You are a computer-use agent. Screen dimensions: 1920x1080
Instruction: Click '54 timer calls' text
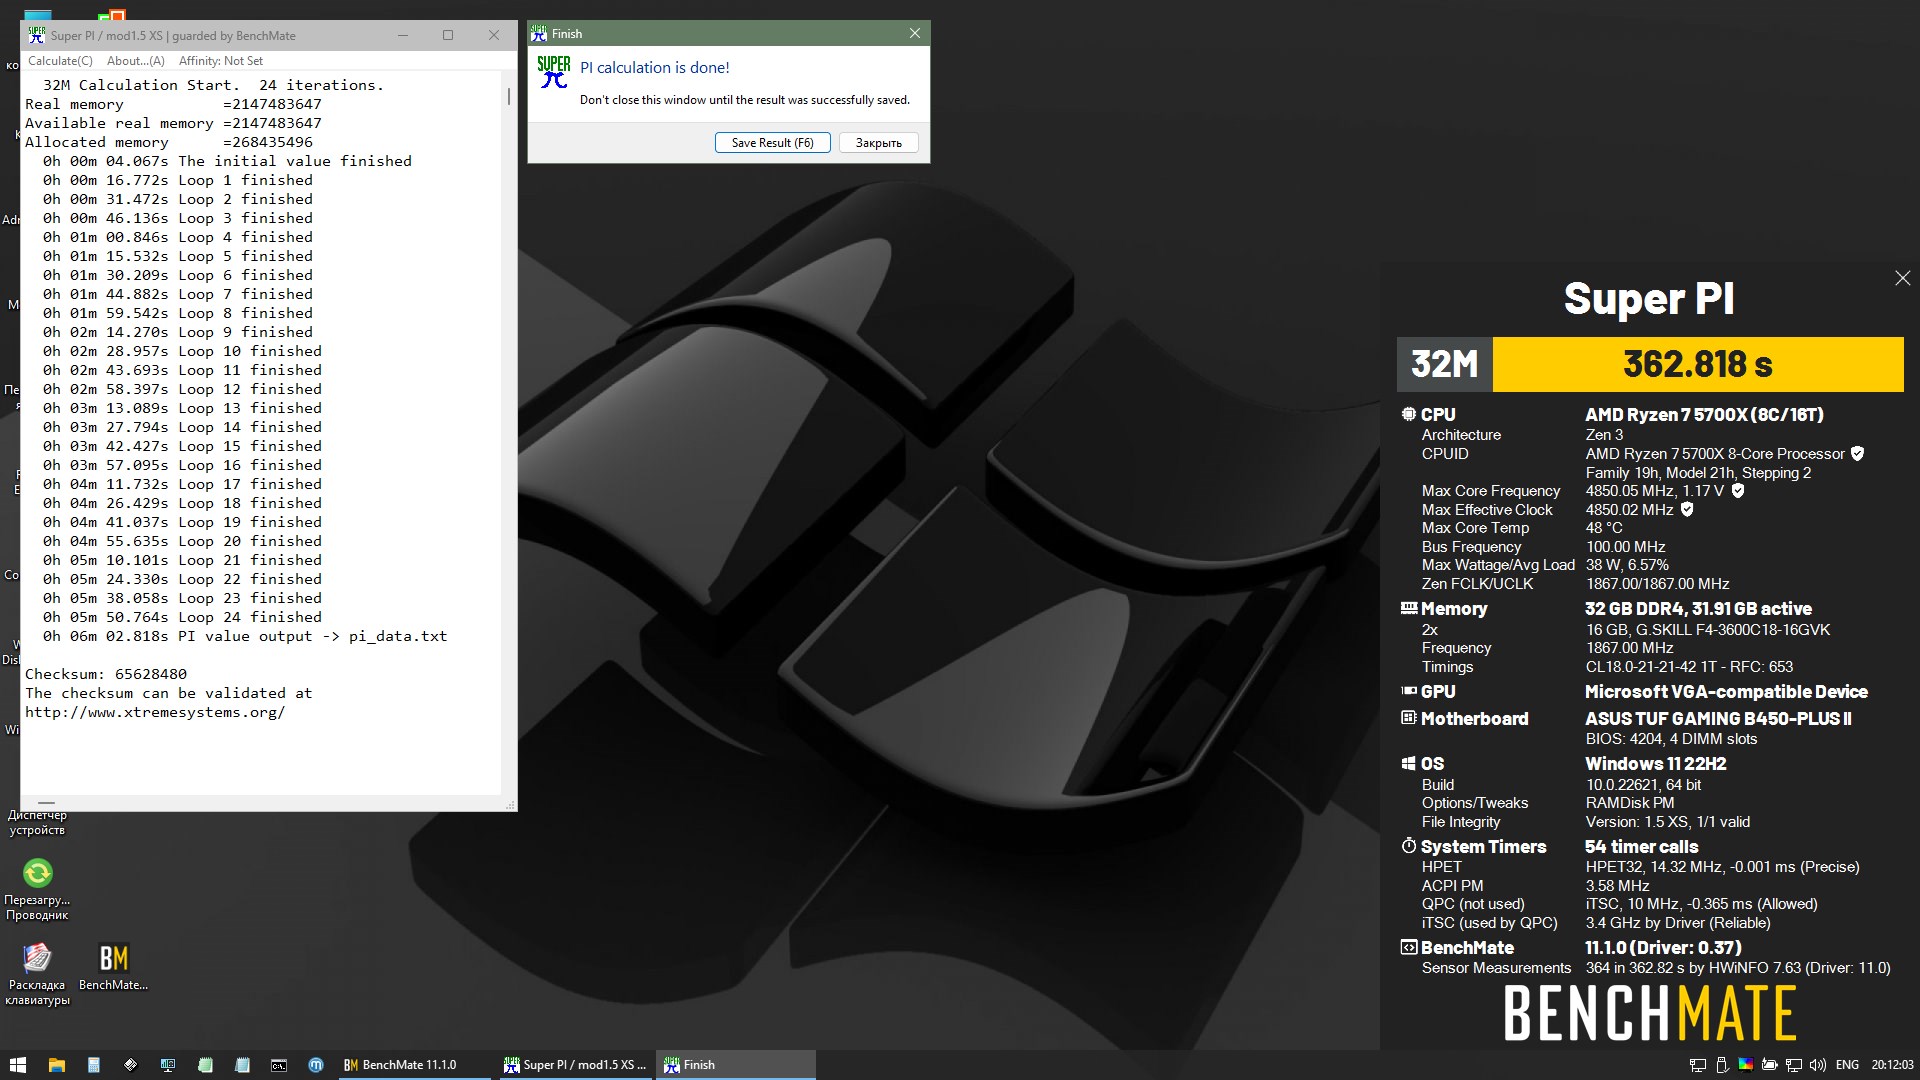tap(1641, 846)
